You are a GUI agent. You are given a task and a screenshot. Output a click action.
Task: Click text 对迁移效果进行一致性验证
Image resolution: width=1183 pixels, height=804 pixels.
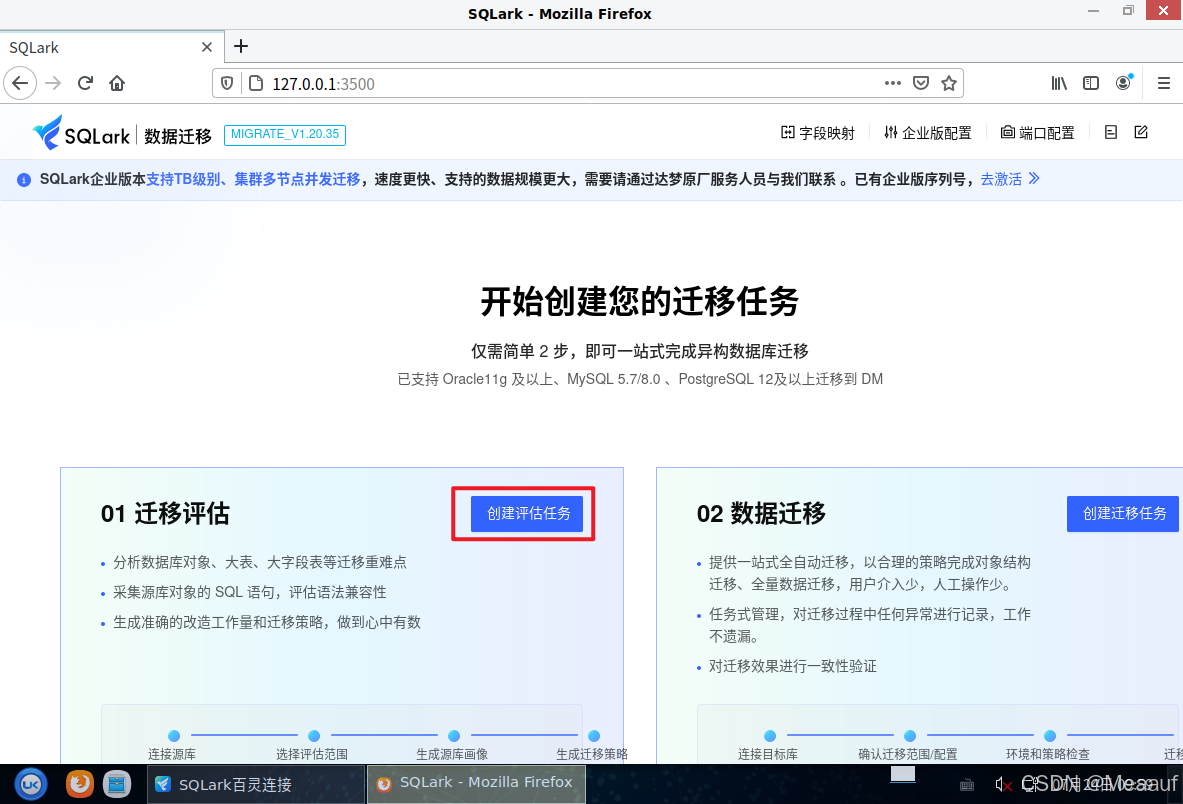792,667
